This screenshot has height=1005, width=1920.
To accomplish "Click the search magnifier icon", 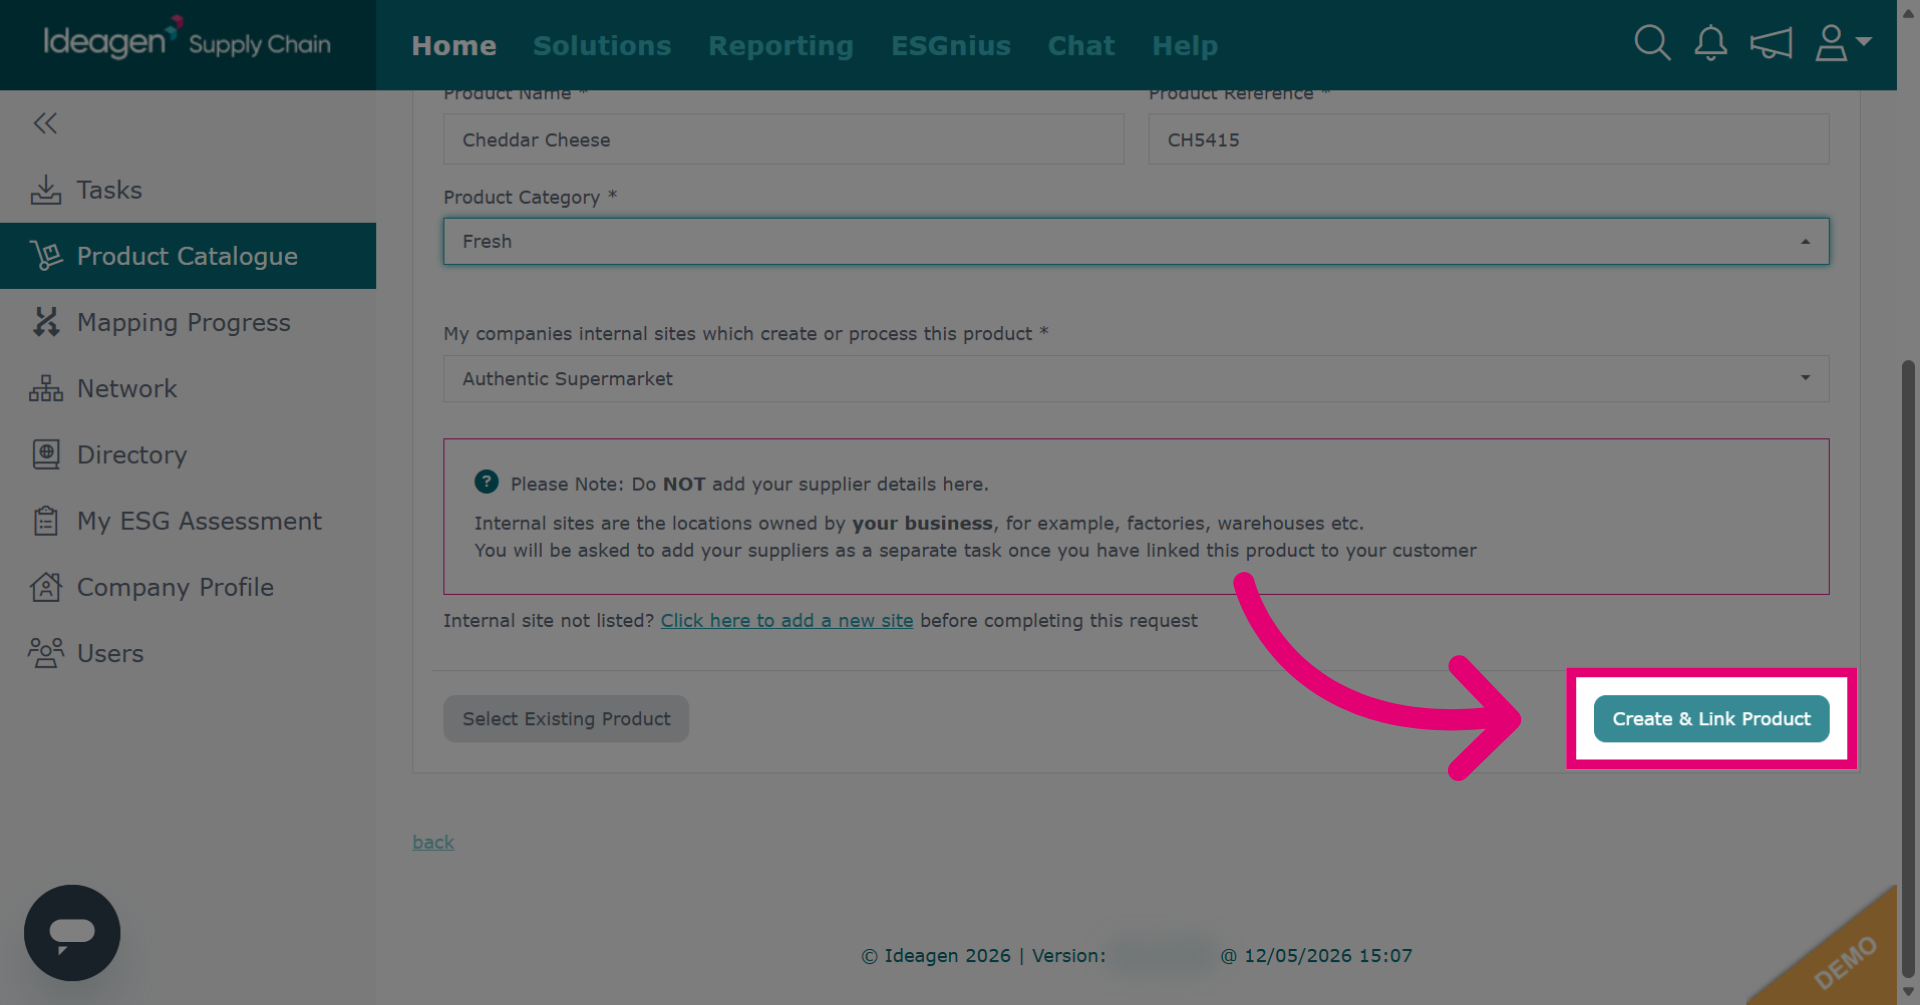I will [1652, 43].
